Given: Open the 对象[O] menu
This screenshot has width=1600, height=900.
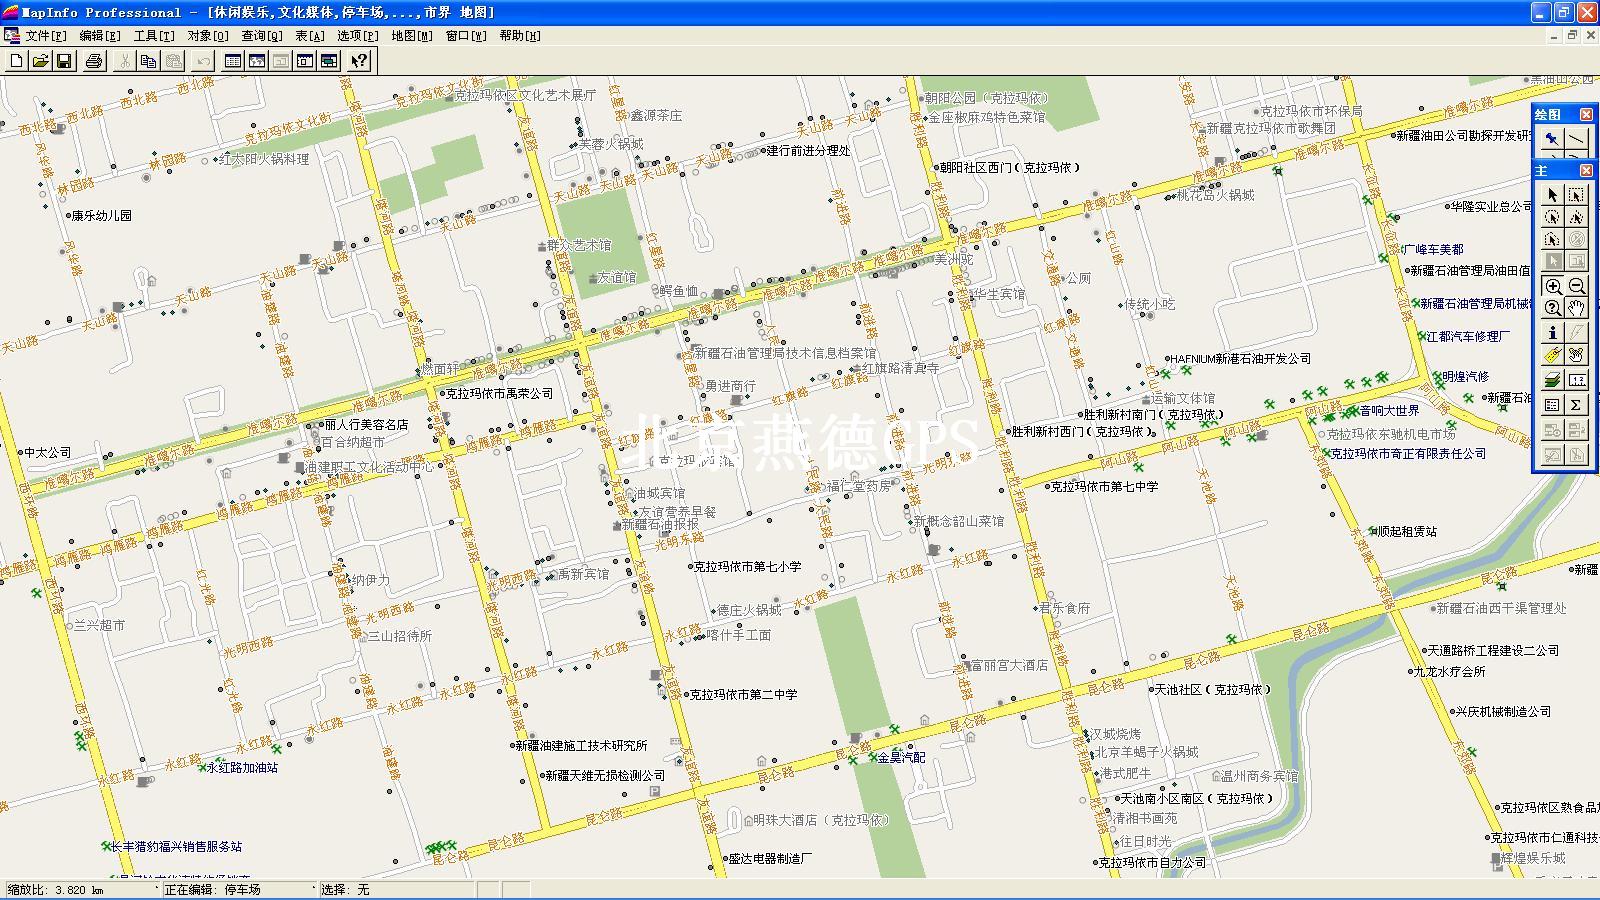Looking at the screenshot, I should pyautogui.click(x=208, y=36).
